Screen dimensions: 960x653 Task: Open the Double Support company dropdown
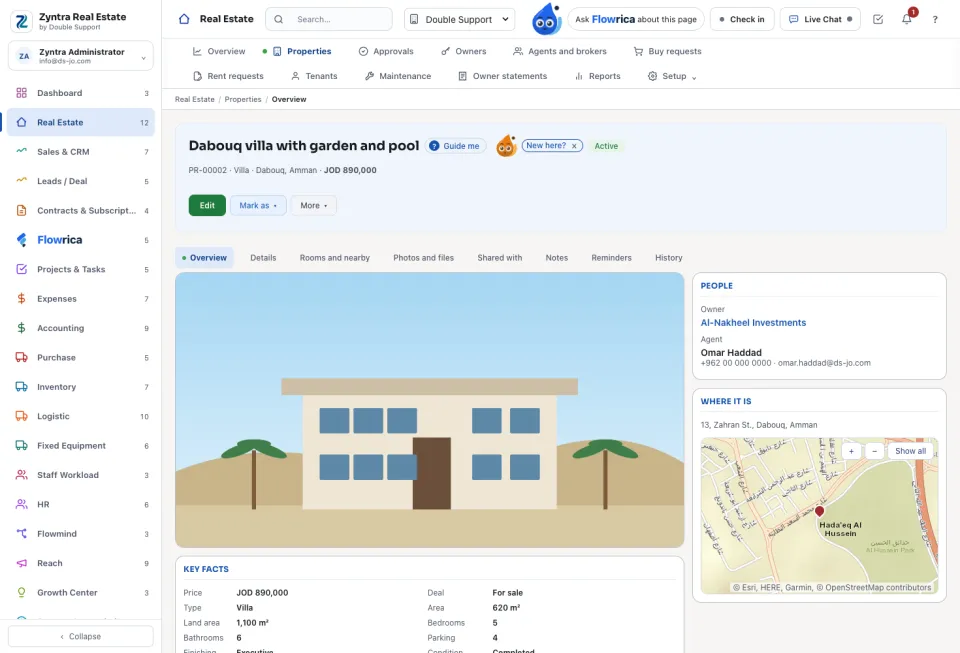pyautogui.click(x=459, y=20)
